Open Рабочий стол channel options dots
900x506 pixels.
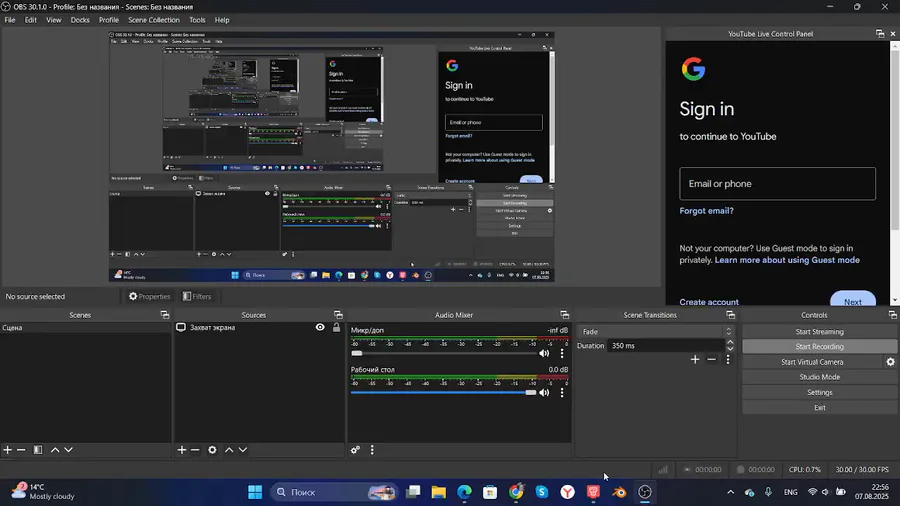(x=562, y=392)
